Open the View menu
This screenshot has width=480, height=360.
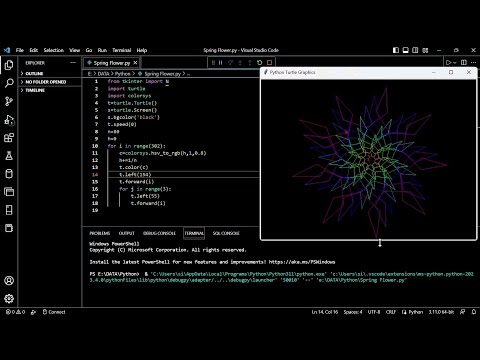tap(75, 50)
